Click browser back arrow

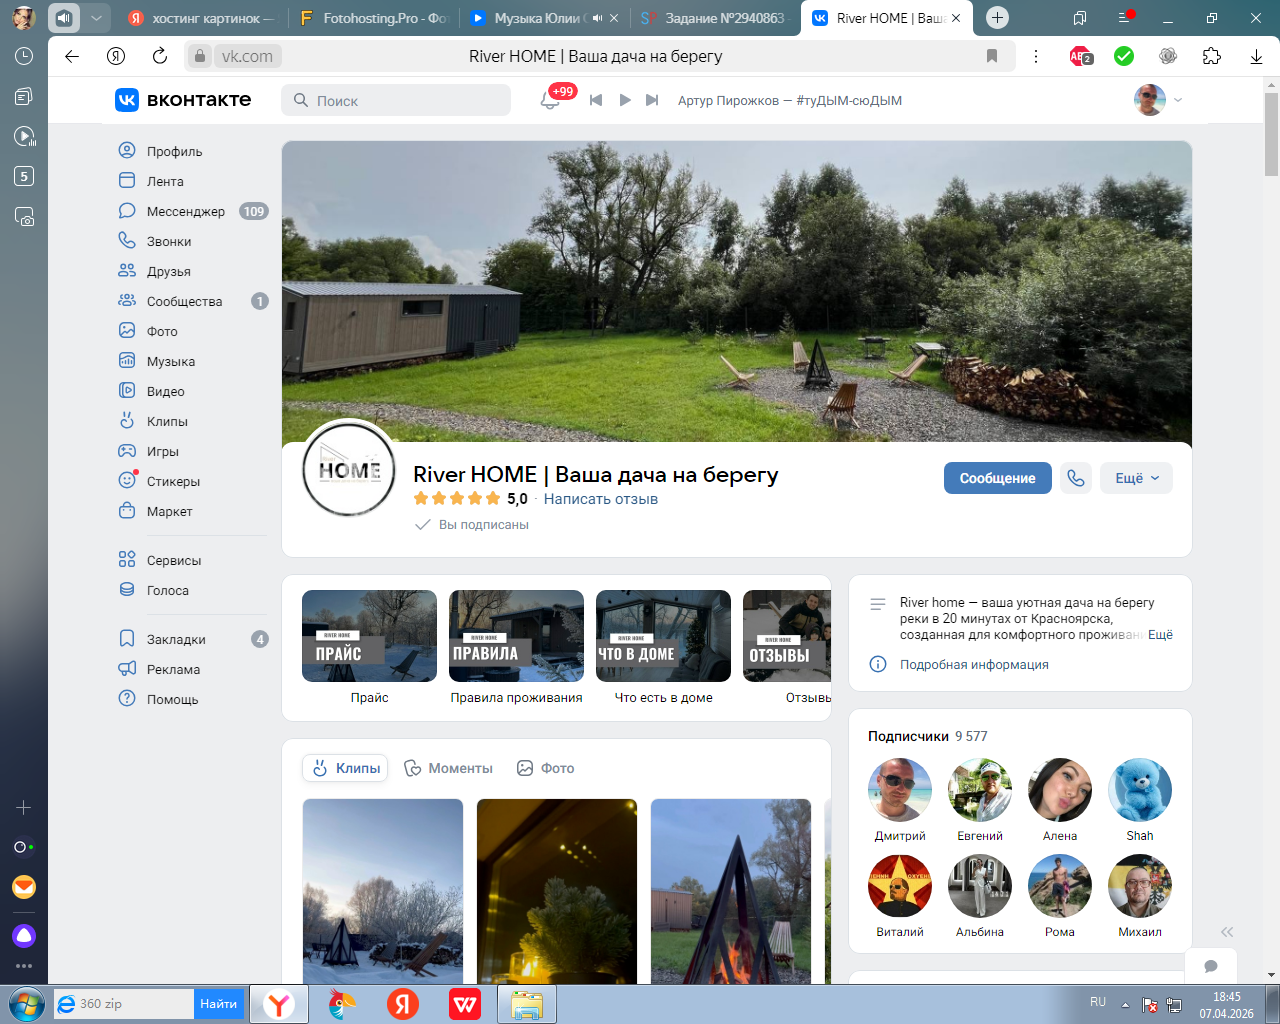click(x=72, y=56)
